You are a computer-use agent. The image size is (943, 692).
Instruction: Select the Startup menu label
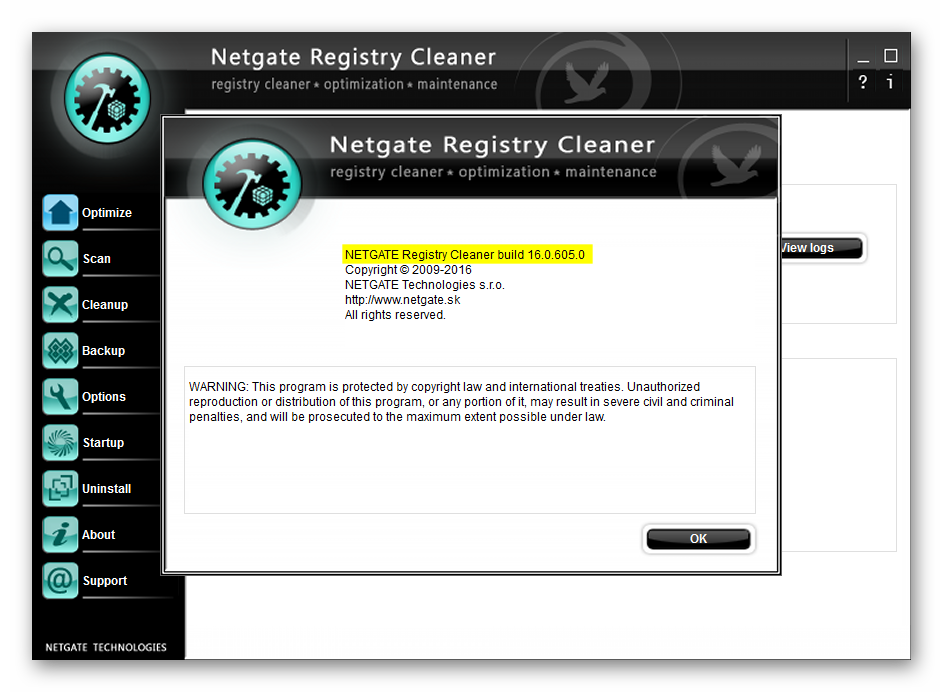pos(103,443)
